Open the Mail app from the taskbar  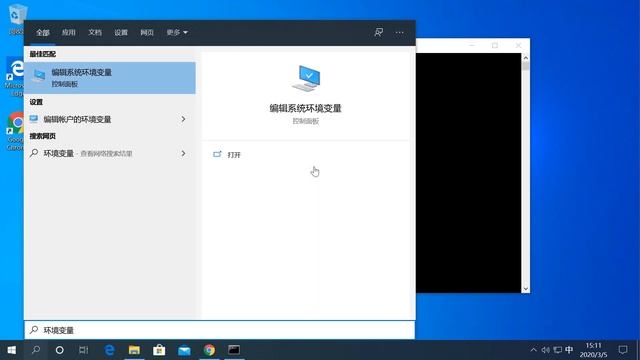click(x=184, y=350)
